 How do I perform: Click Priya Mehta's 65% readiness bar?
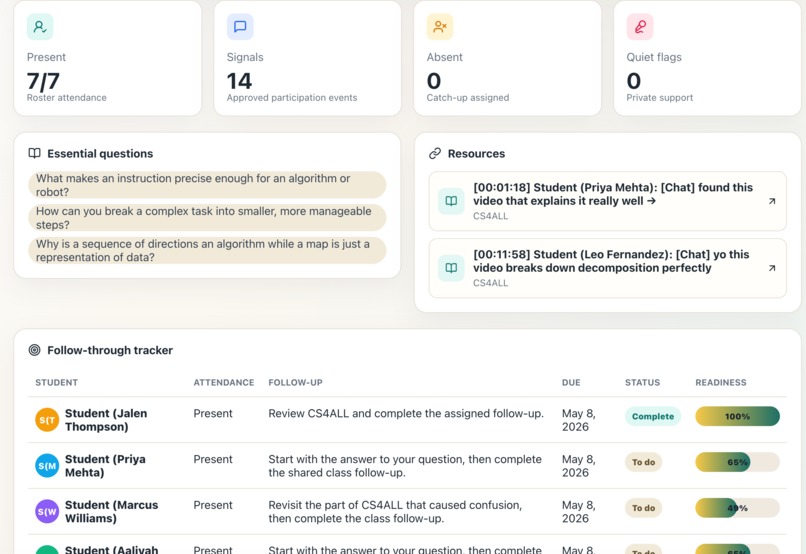click(x=737, y=462)
